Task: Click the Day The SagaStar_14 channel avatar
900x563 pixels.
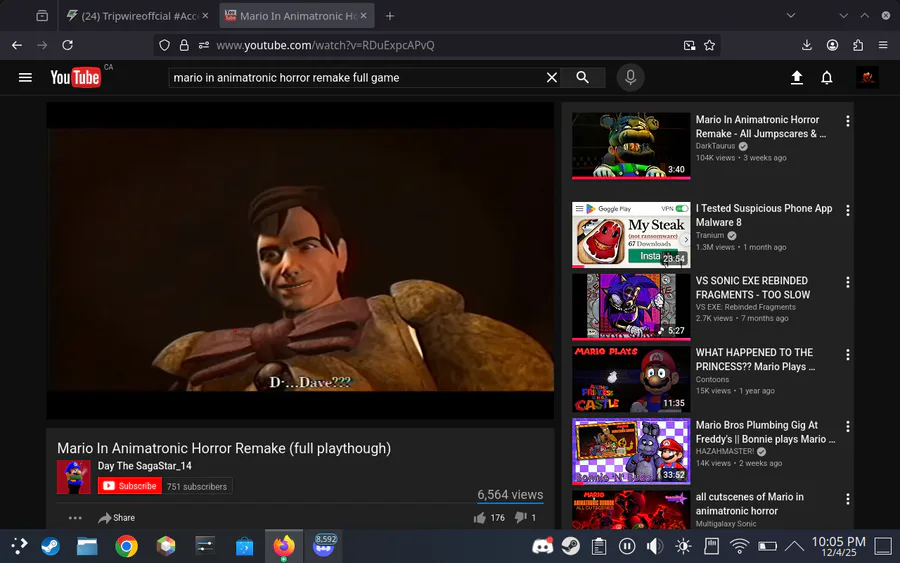Action: click(73, 477)
